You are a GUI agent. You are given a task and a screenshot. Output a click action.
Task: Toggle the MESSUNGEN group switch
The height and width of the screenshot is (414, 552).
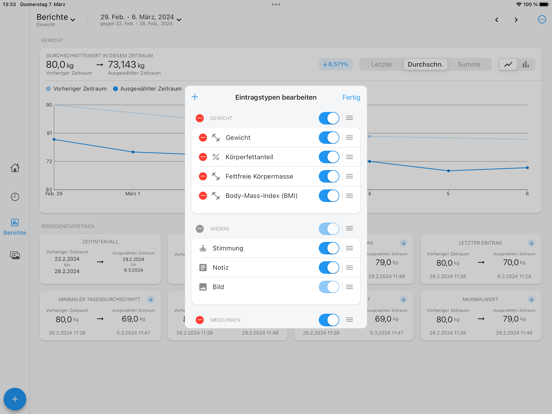click(x=329, y=320)
